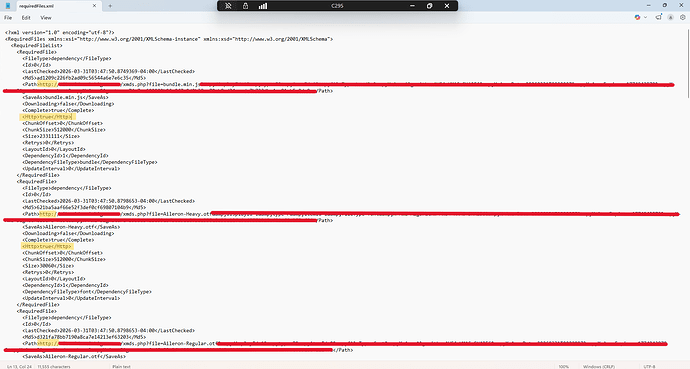Viewport: 690px width, 369px height.
Task: Click the SaveAs bundle.min.js line
Action: click(x=66, y=97)
